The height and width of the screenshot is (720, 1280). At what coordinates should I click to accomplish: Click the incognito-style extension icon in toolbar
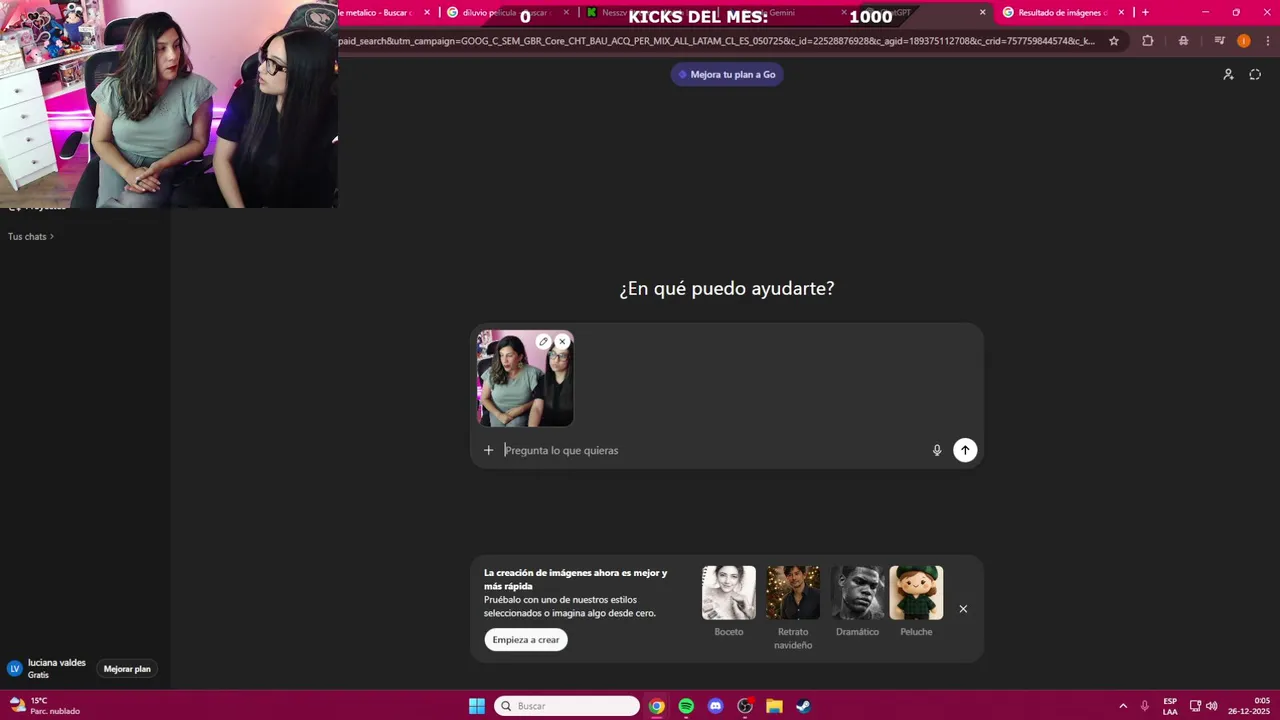tap(1183, 41)
